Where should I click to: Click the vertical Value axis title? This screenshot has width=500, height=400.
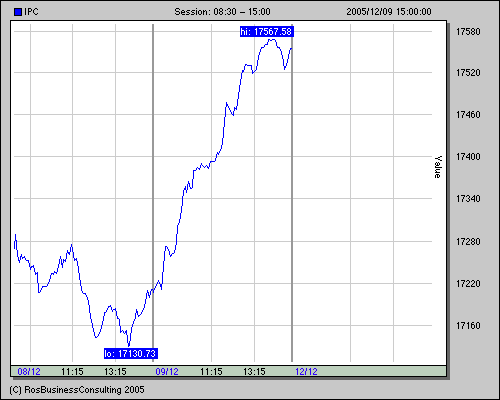tap(438, 167)
